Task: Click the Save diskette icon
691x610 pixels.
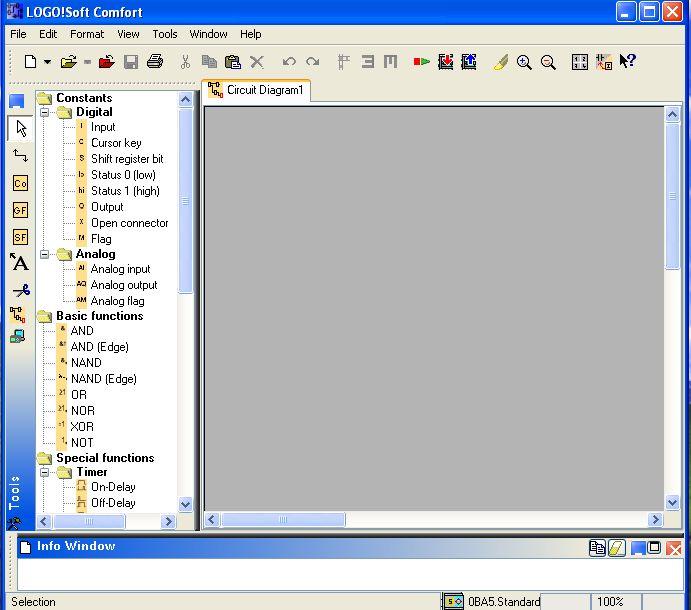Action: pos(131,62)
